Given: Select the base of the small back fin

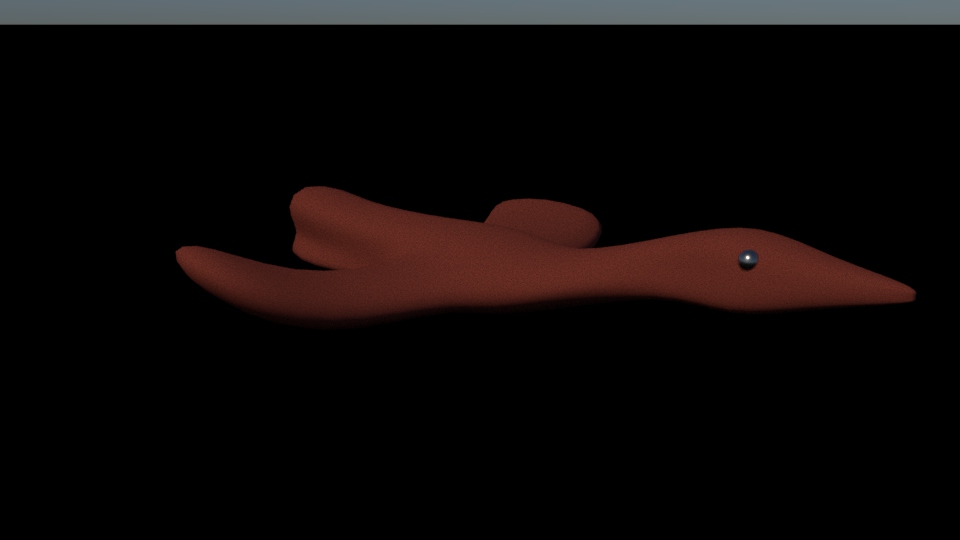Looking at the screenshot, I should tap(540, 236).
